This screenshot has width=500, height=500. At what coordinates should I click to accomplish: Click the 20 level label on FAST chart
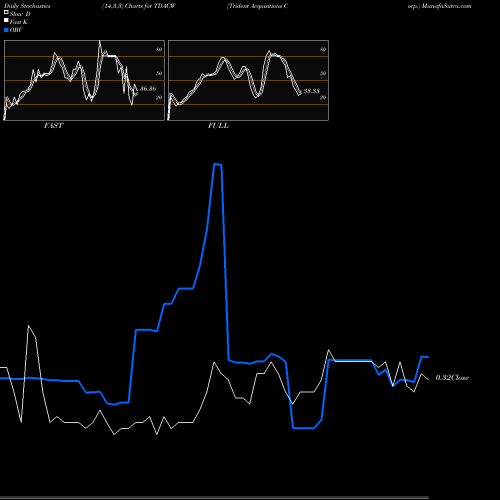point(159,97)
